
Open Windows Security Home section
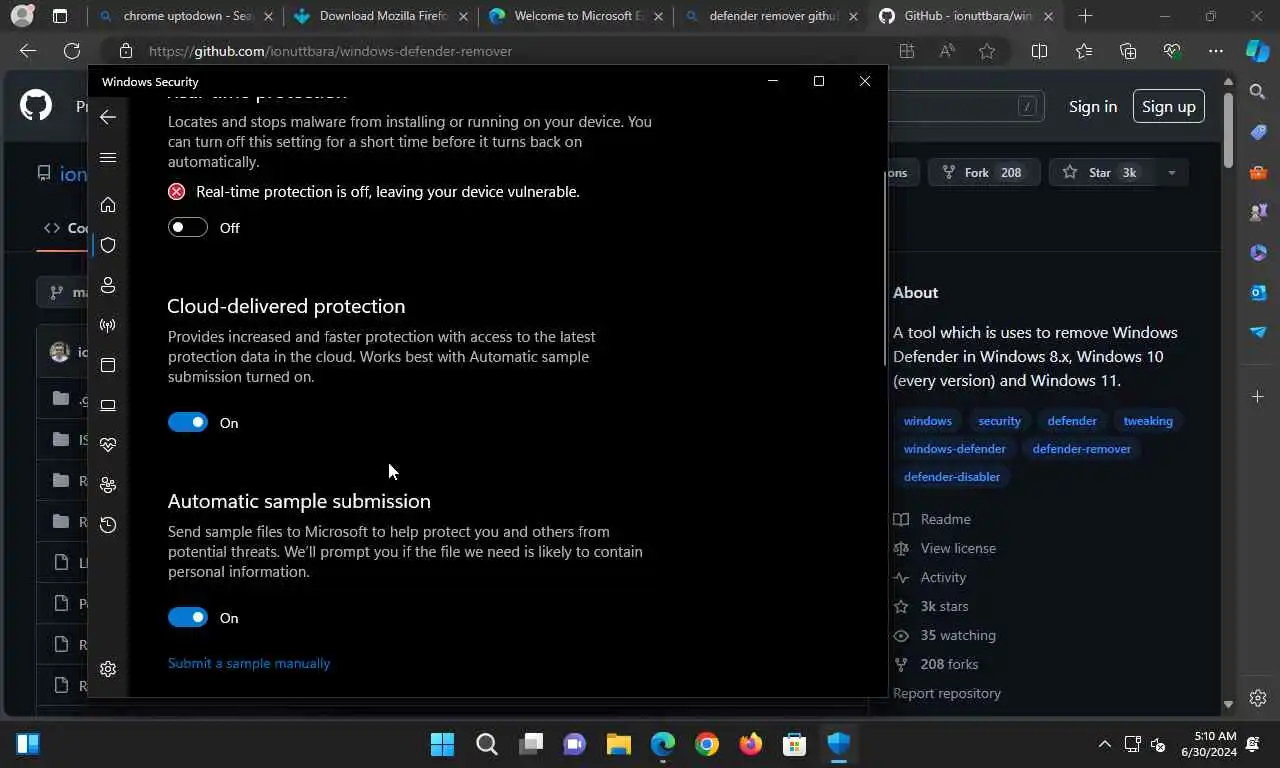[108, 205]
